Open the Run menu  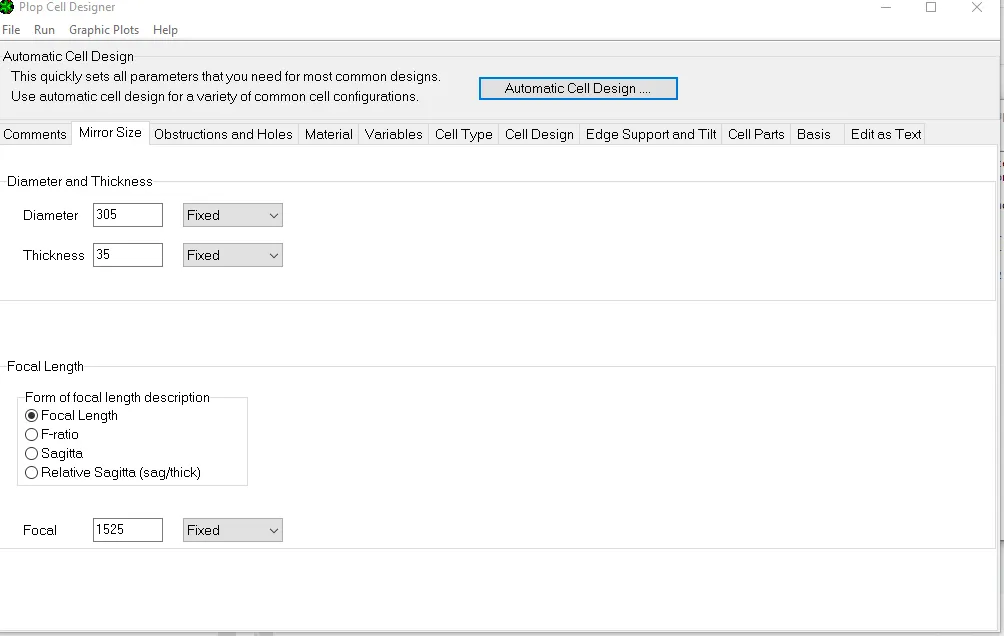tap(44, 30)
